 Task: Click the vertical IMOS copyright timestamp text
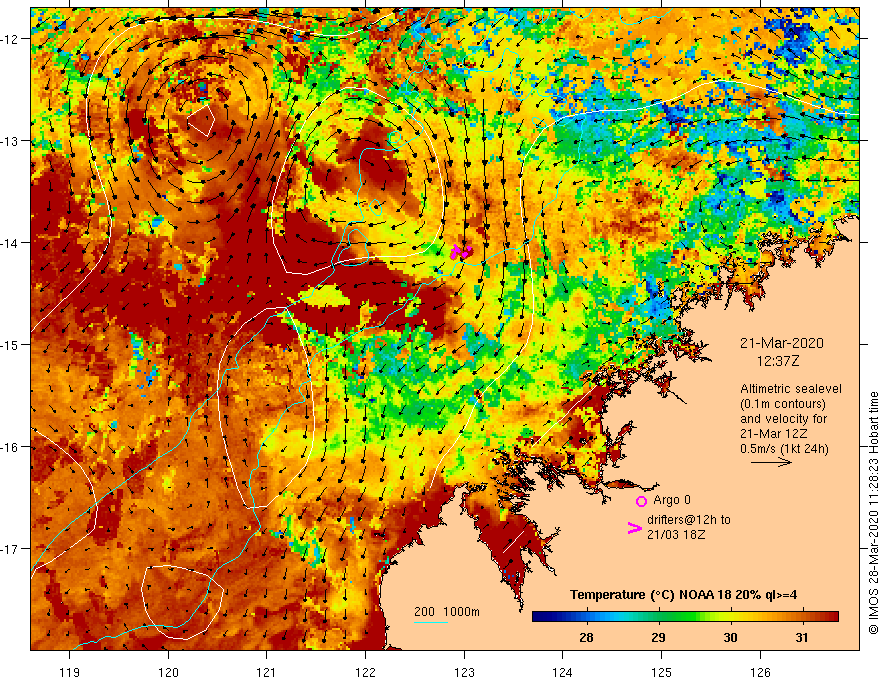pos(873,514)
